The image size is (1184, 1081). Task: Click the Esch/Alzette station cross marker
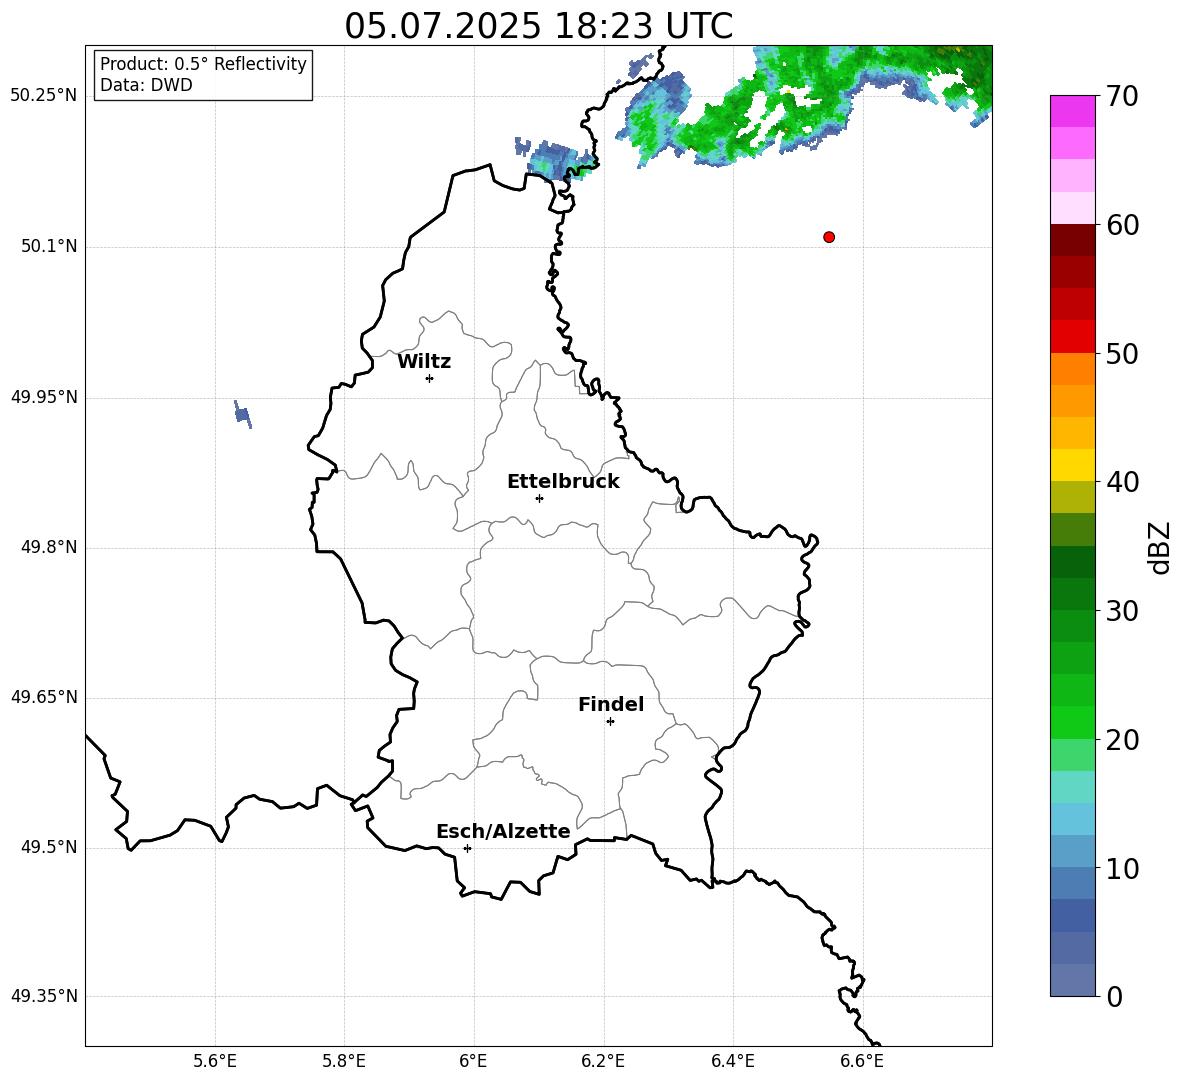(467, 848)
